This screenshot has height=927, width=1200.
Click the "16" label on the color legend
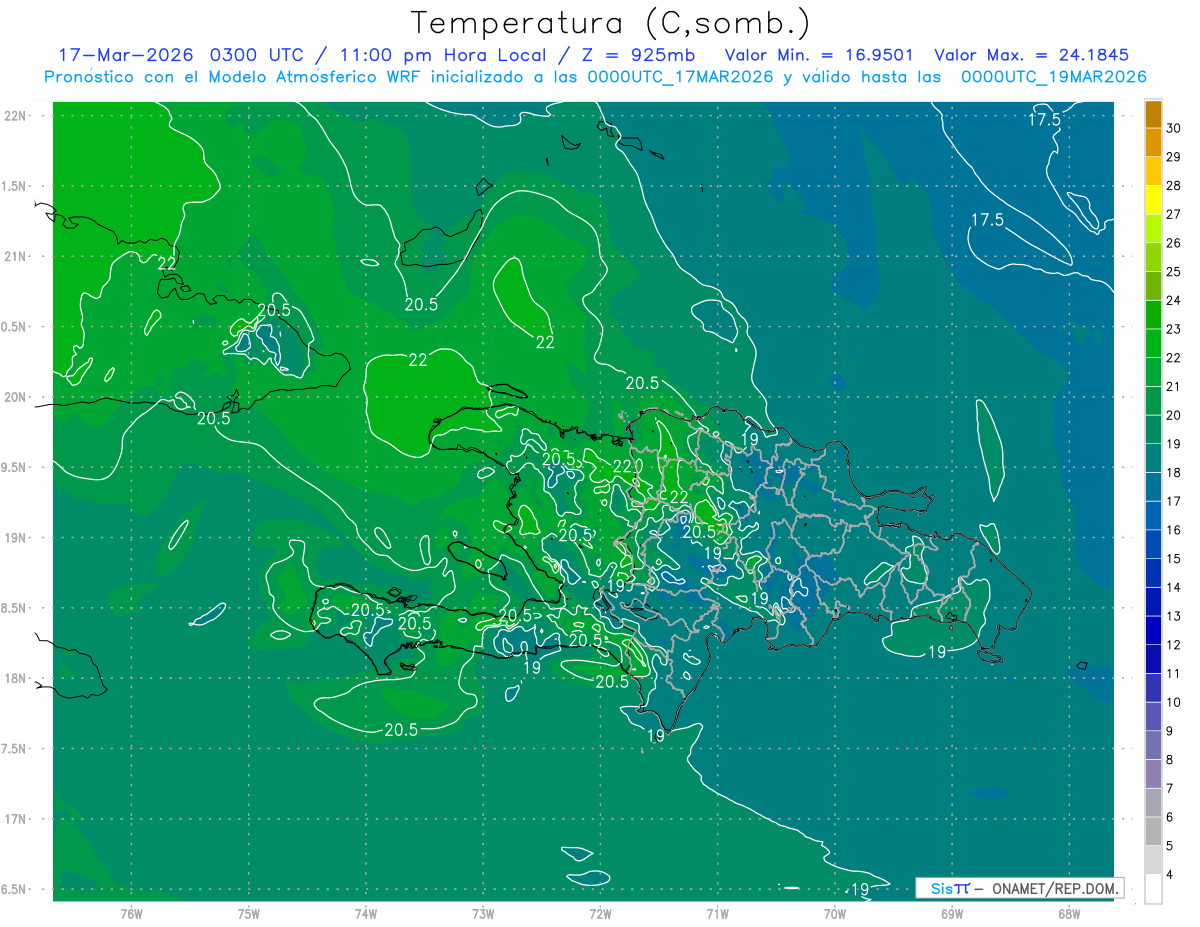1174,530
